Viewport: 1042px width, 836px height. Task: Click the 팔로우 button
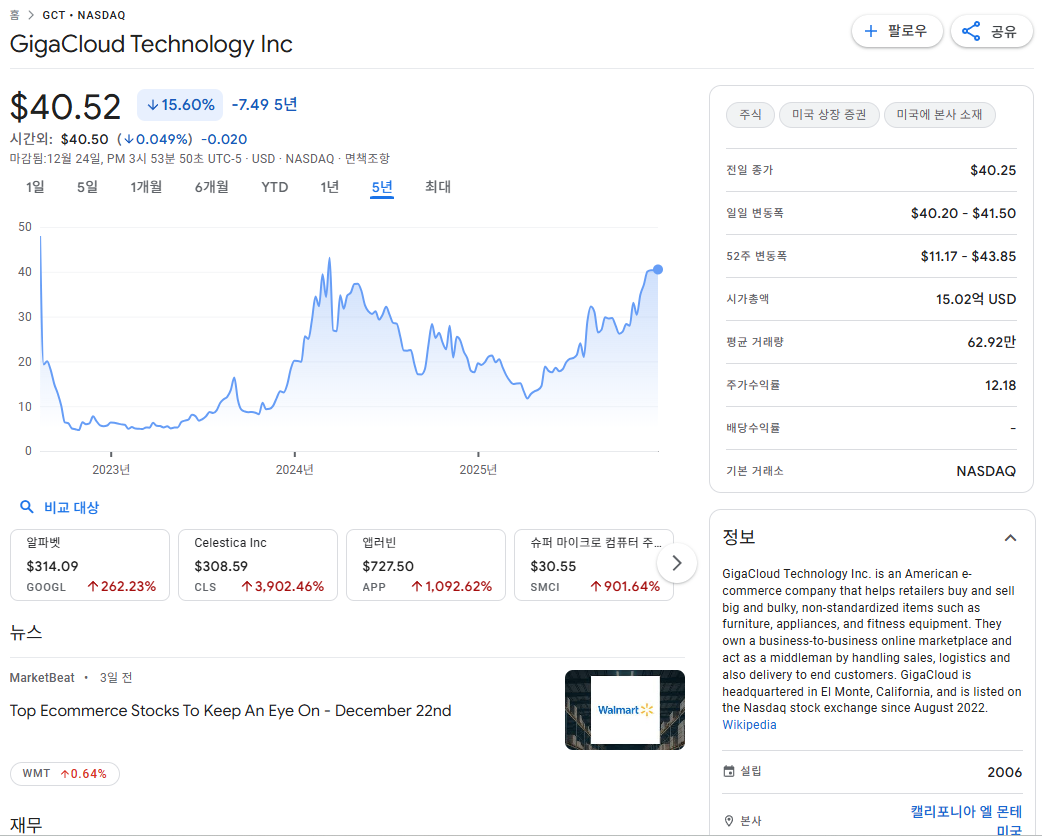897,31
